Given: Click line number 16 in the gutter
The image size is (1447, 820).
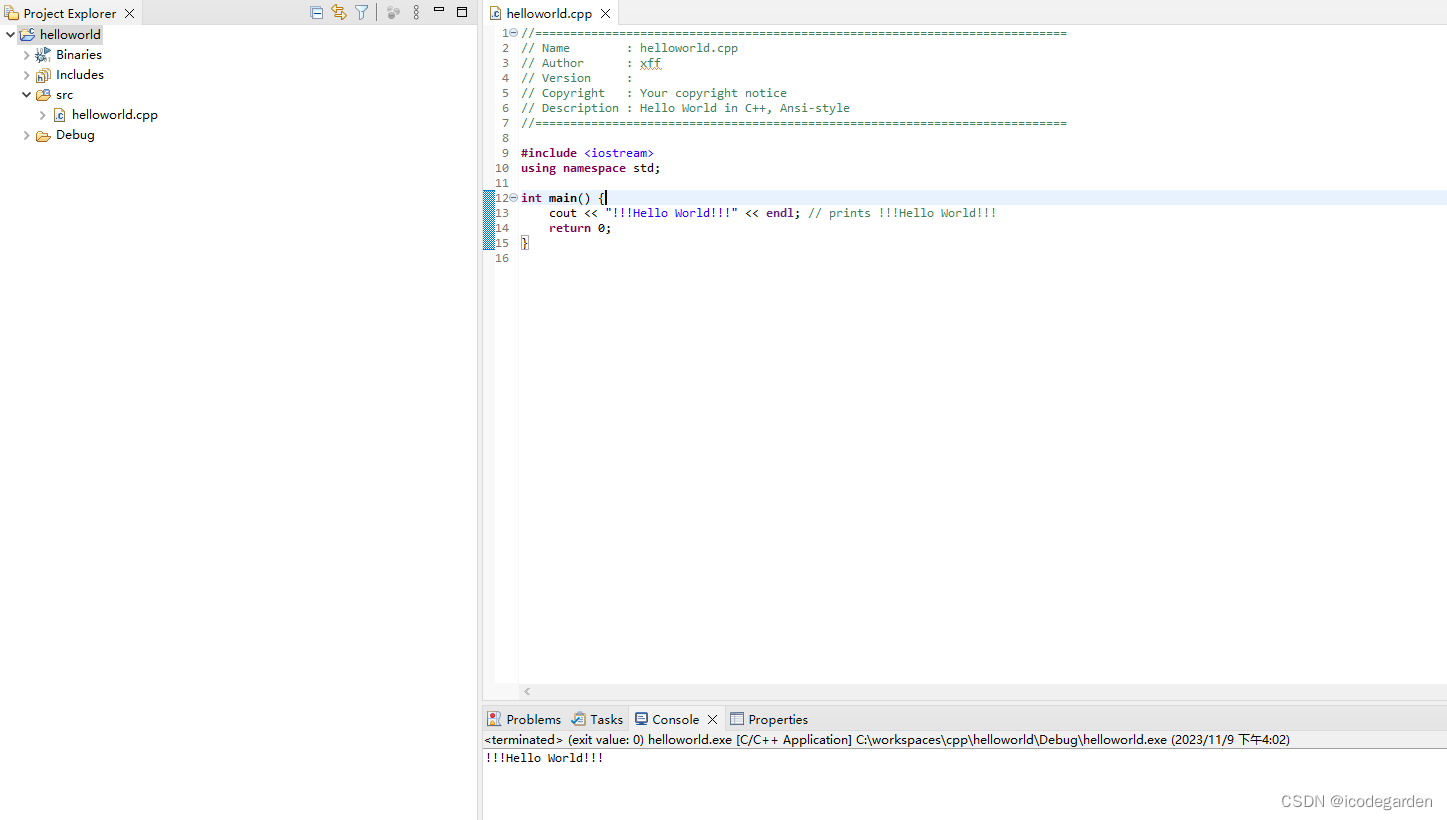Looking at the screenshot, I should point(502,258).
